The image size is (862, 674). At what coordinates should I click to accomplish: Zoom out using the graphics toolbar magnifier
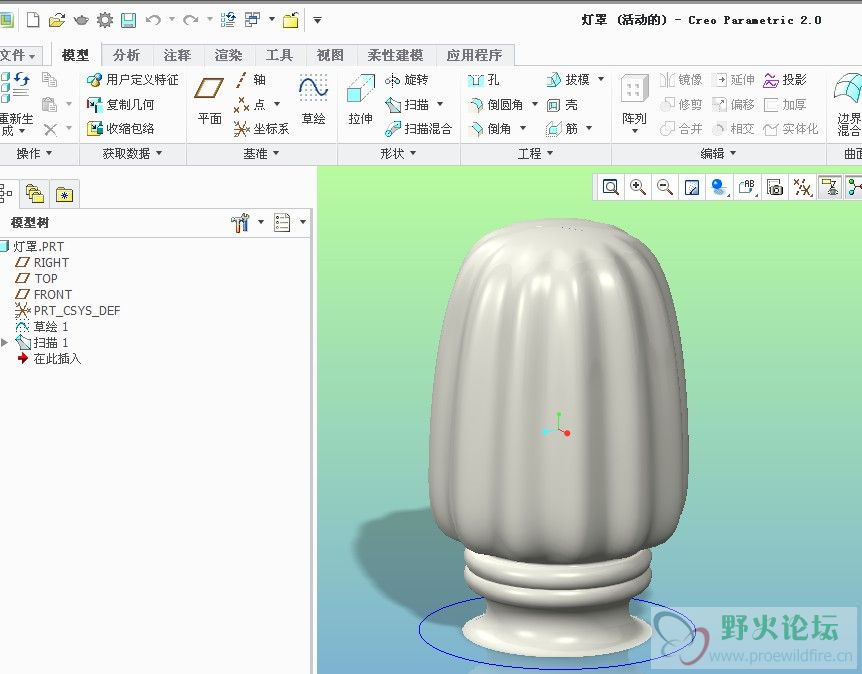click(x=665, y=187)
